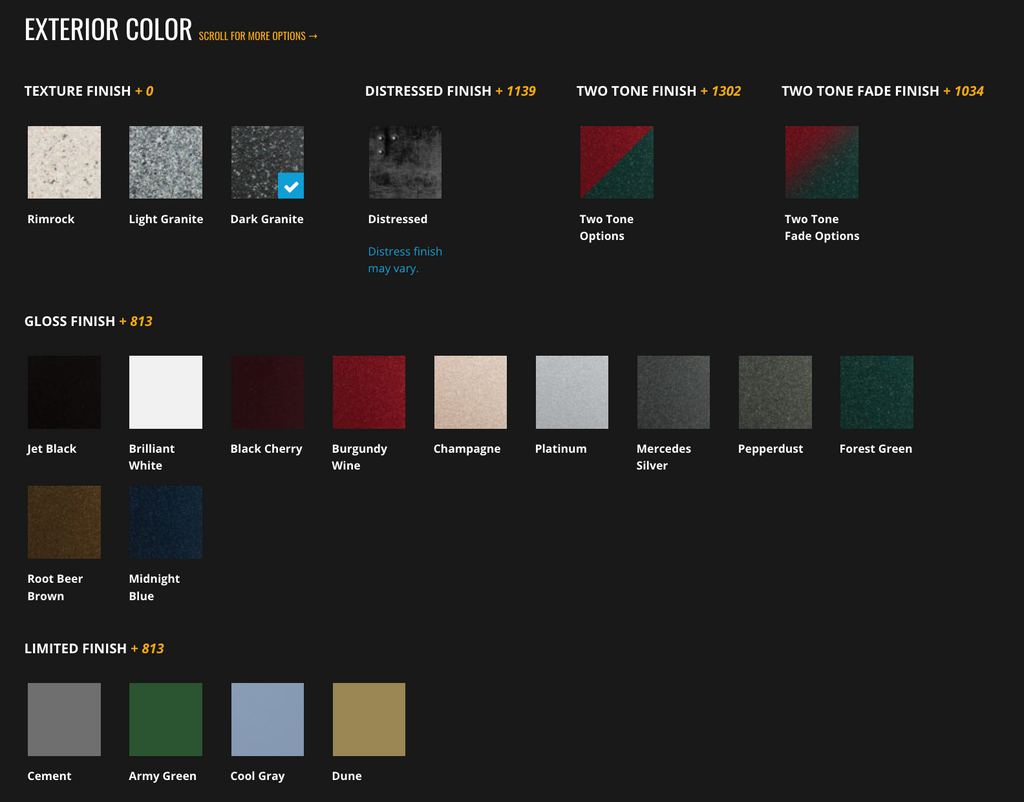Select Midnight Blue gloss color
This screenshot has width=1024, height=802.
point(165,522)
